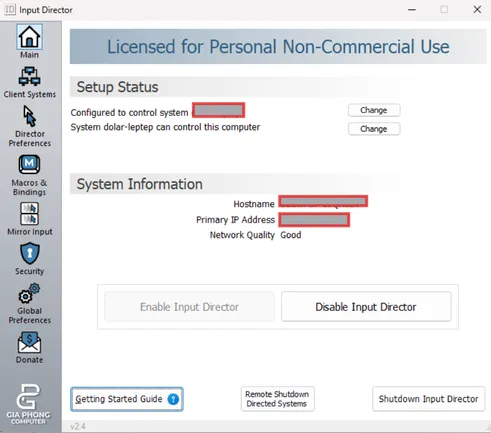This screenshot has height=433, width=491.
Task: Open the Client Systems network icon
Action: coord(29,76)
